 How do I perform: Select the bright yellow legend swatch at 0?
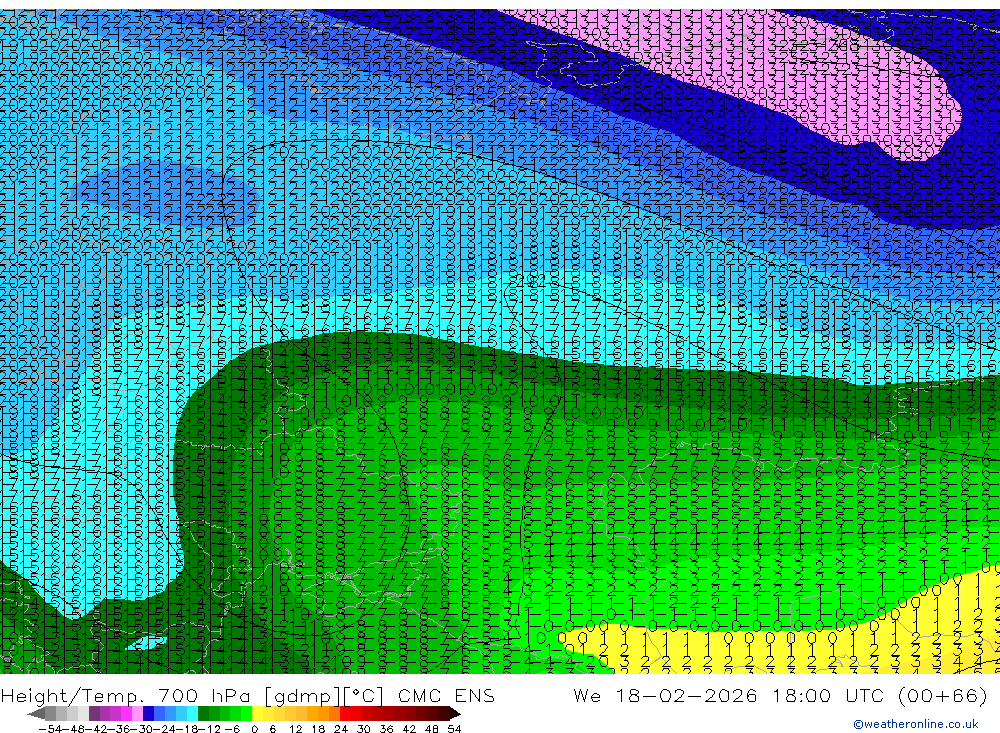tap(258, 714)
